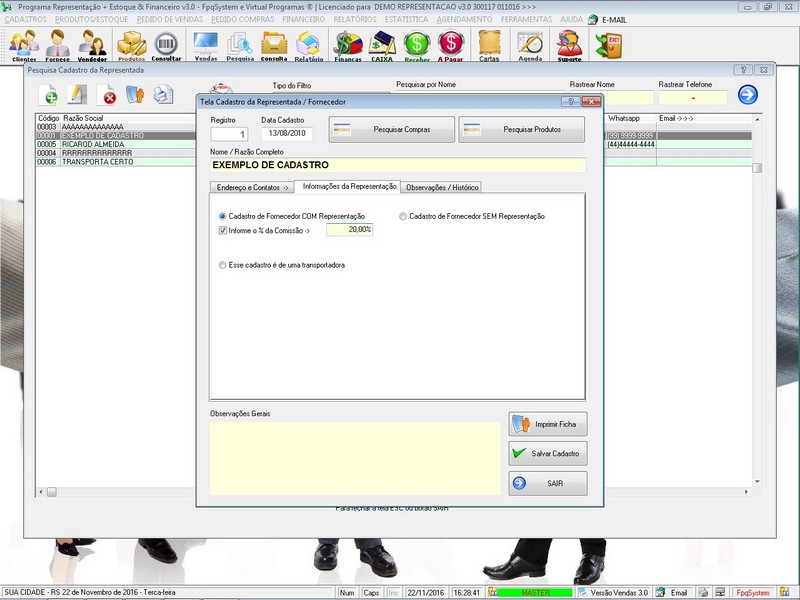Open the CAIXA cash book icon
Image resolution: width=800 pixels, height=600 pixels.
tap(382, 45)
